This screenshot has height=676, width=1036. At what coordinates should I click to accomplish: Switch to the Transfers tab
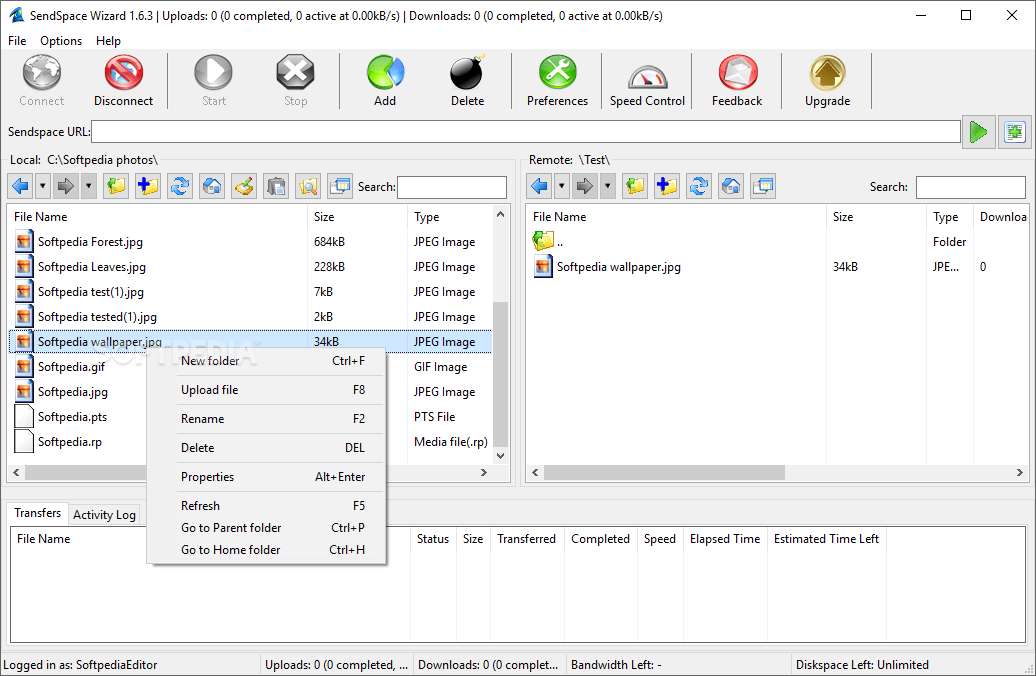(38, 513)
